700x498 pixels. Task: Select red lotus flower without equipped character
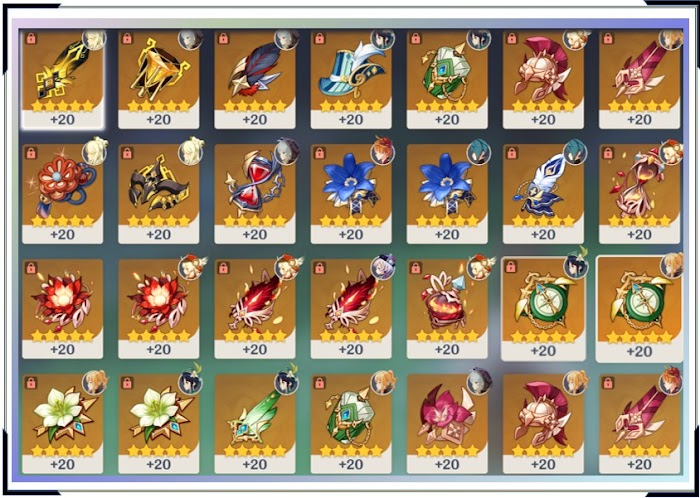[62, 309]
